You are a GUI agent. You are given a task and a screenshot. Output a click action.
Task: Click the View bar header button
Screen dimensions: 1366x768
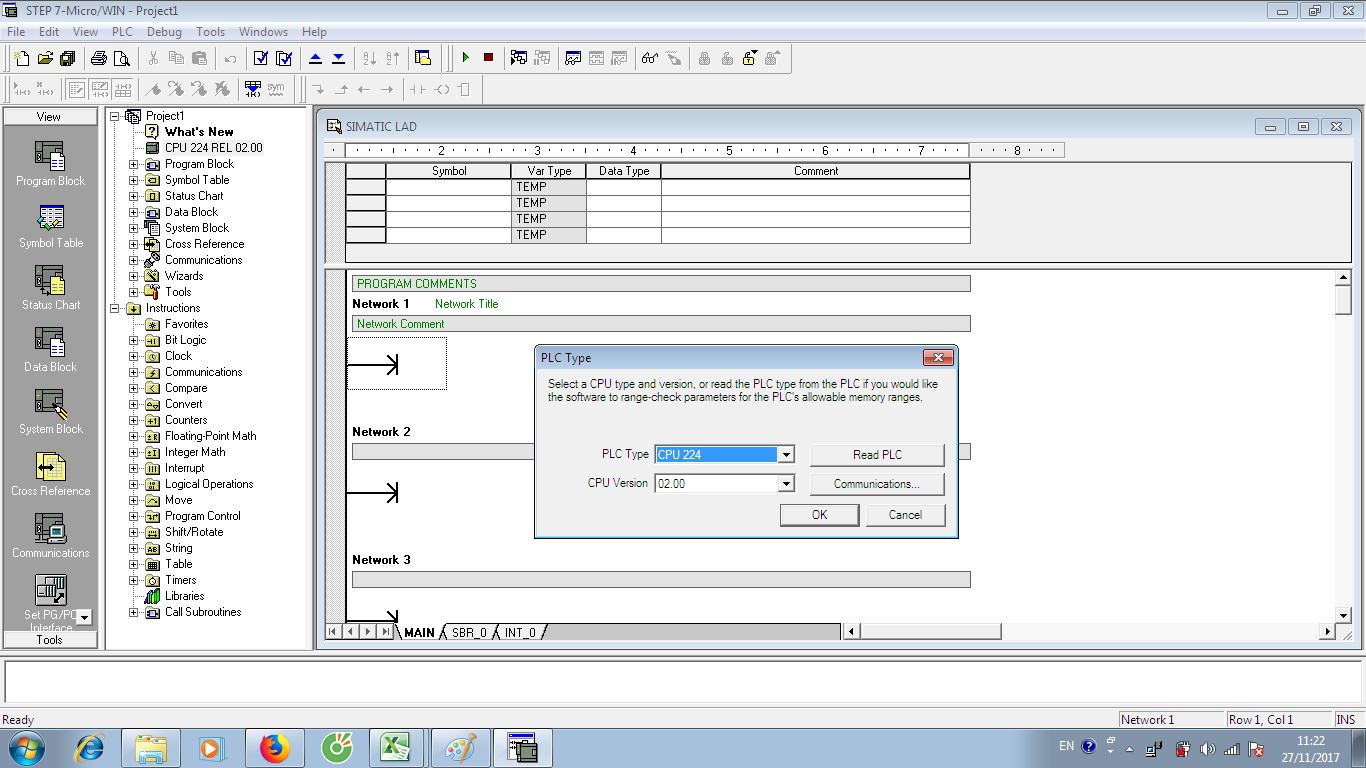pos(50,117)
